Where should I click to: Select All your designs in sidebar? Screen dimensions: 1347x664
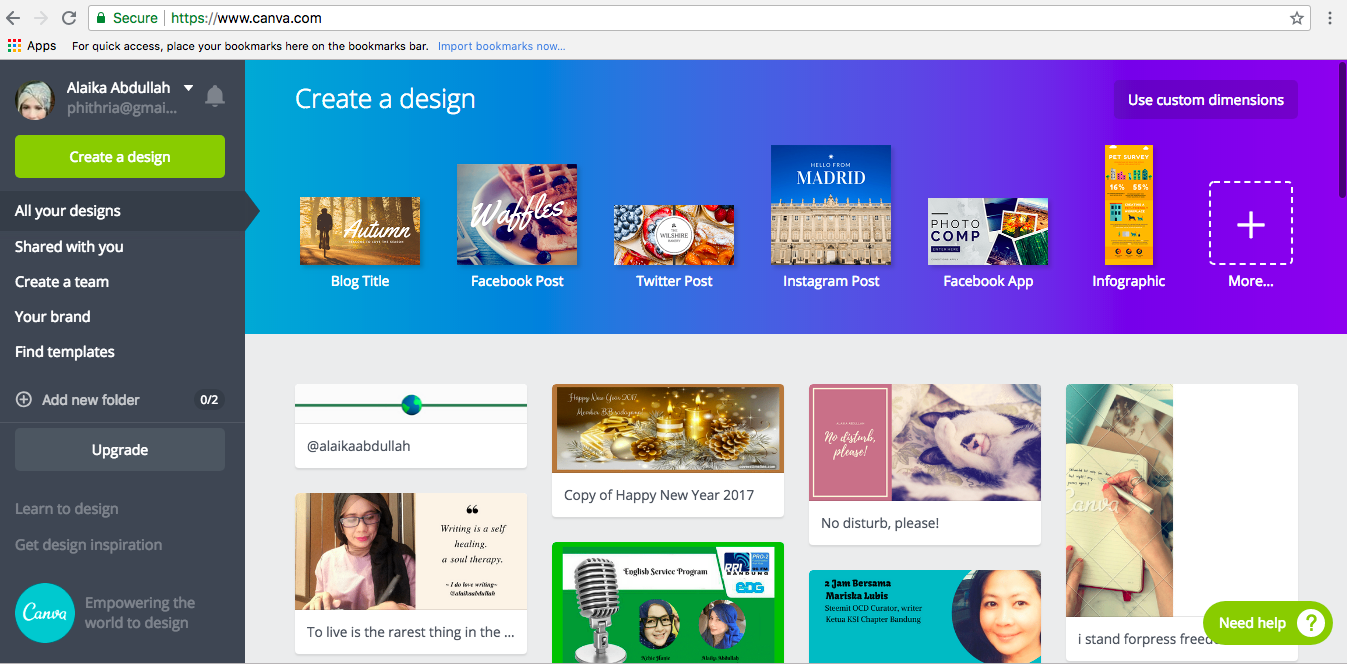[122, 211]
